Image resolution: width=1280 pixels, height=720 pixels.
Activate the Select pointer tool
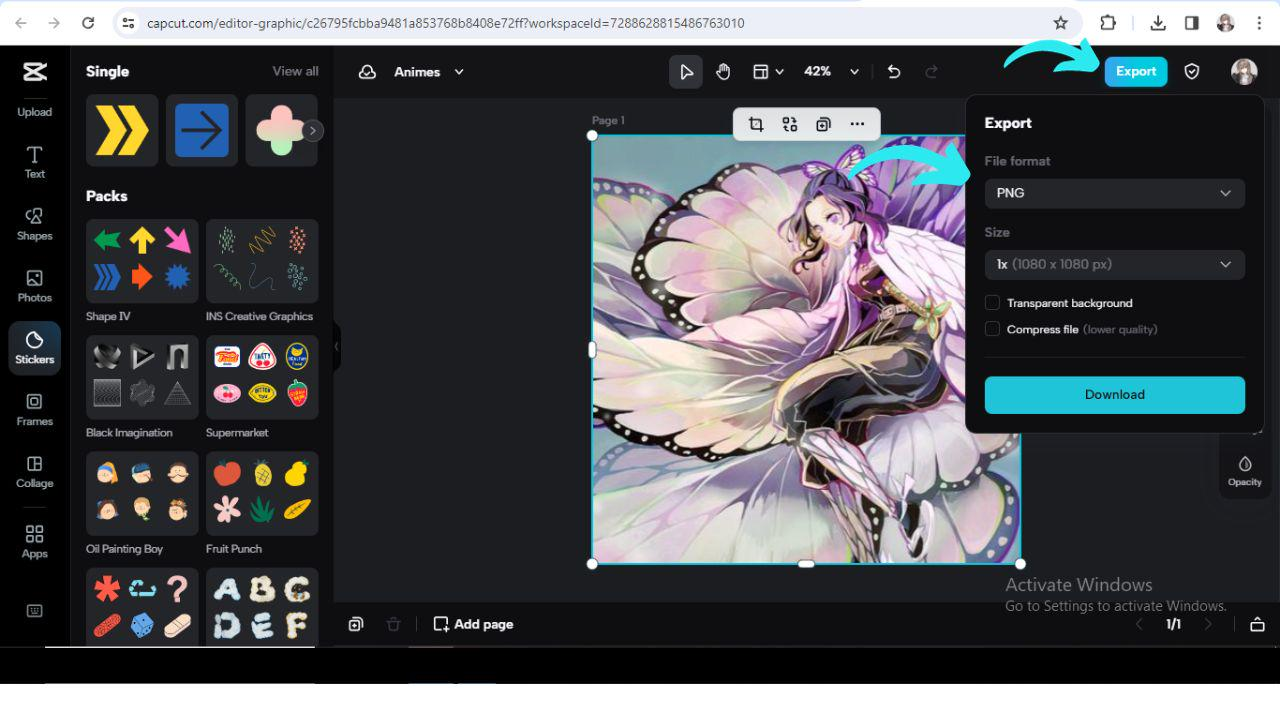pos(686,72)
